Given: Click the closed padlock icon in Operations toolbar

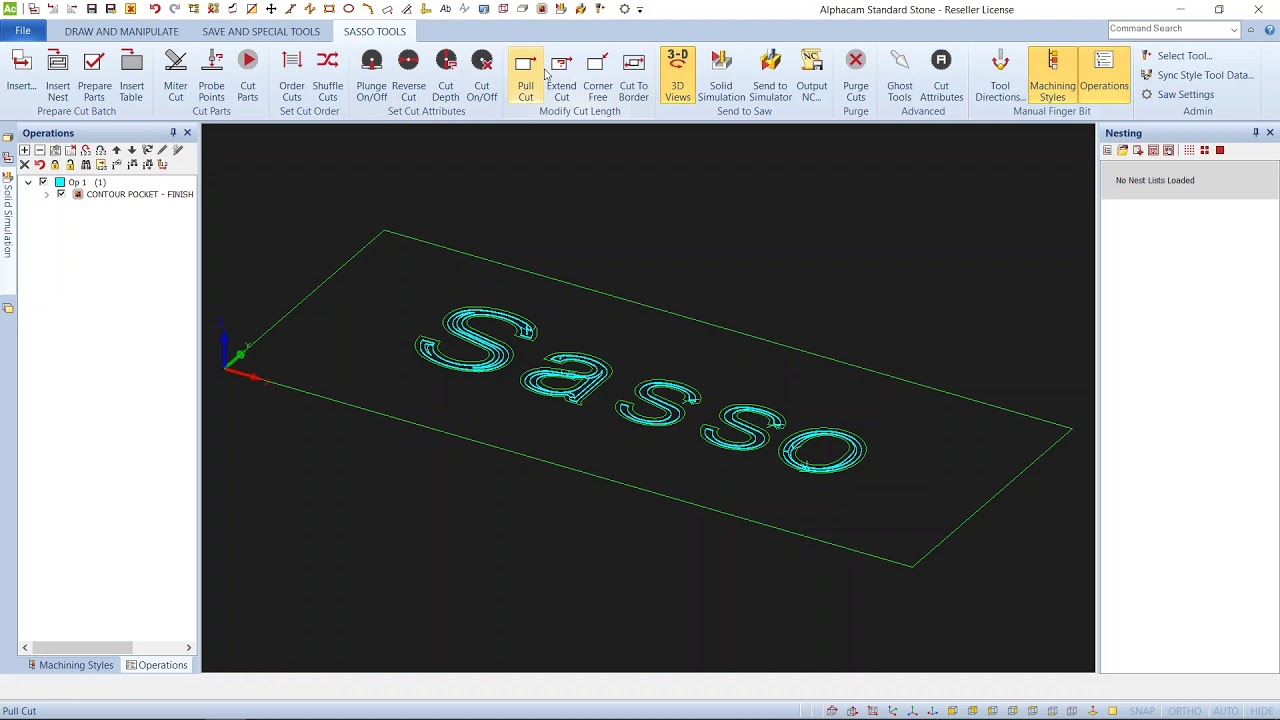Looking at the screenshot, I should click(55, 164).
